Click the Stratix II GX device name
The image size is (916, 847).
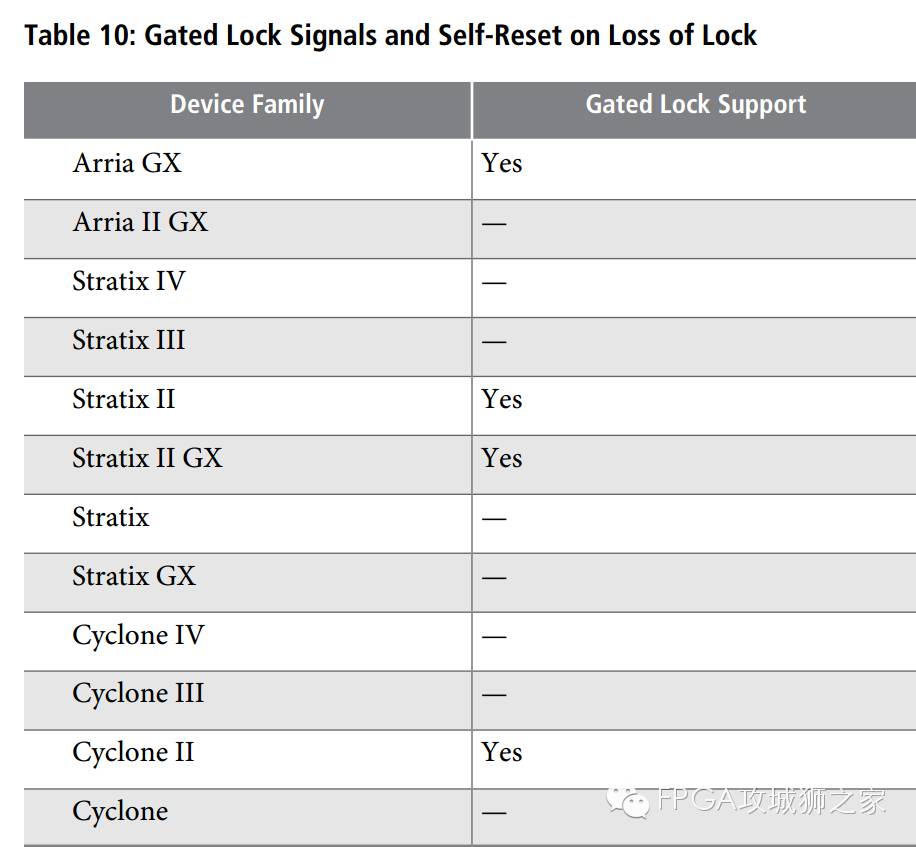pos(148,458)
